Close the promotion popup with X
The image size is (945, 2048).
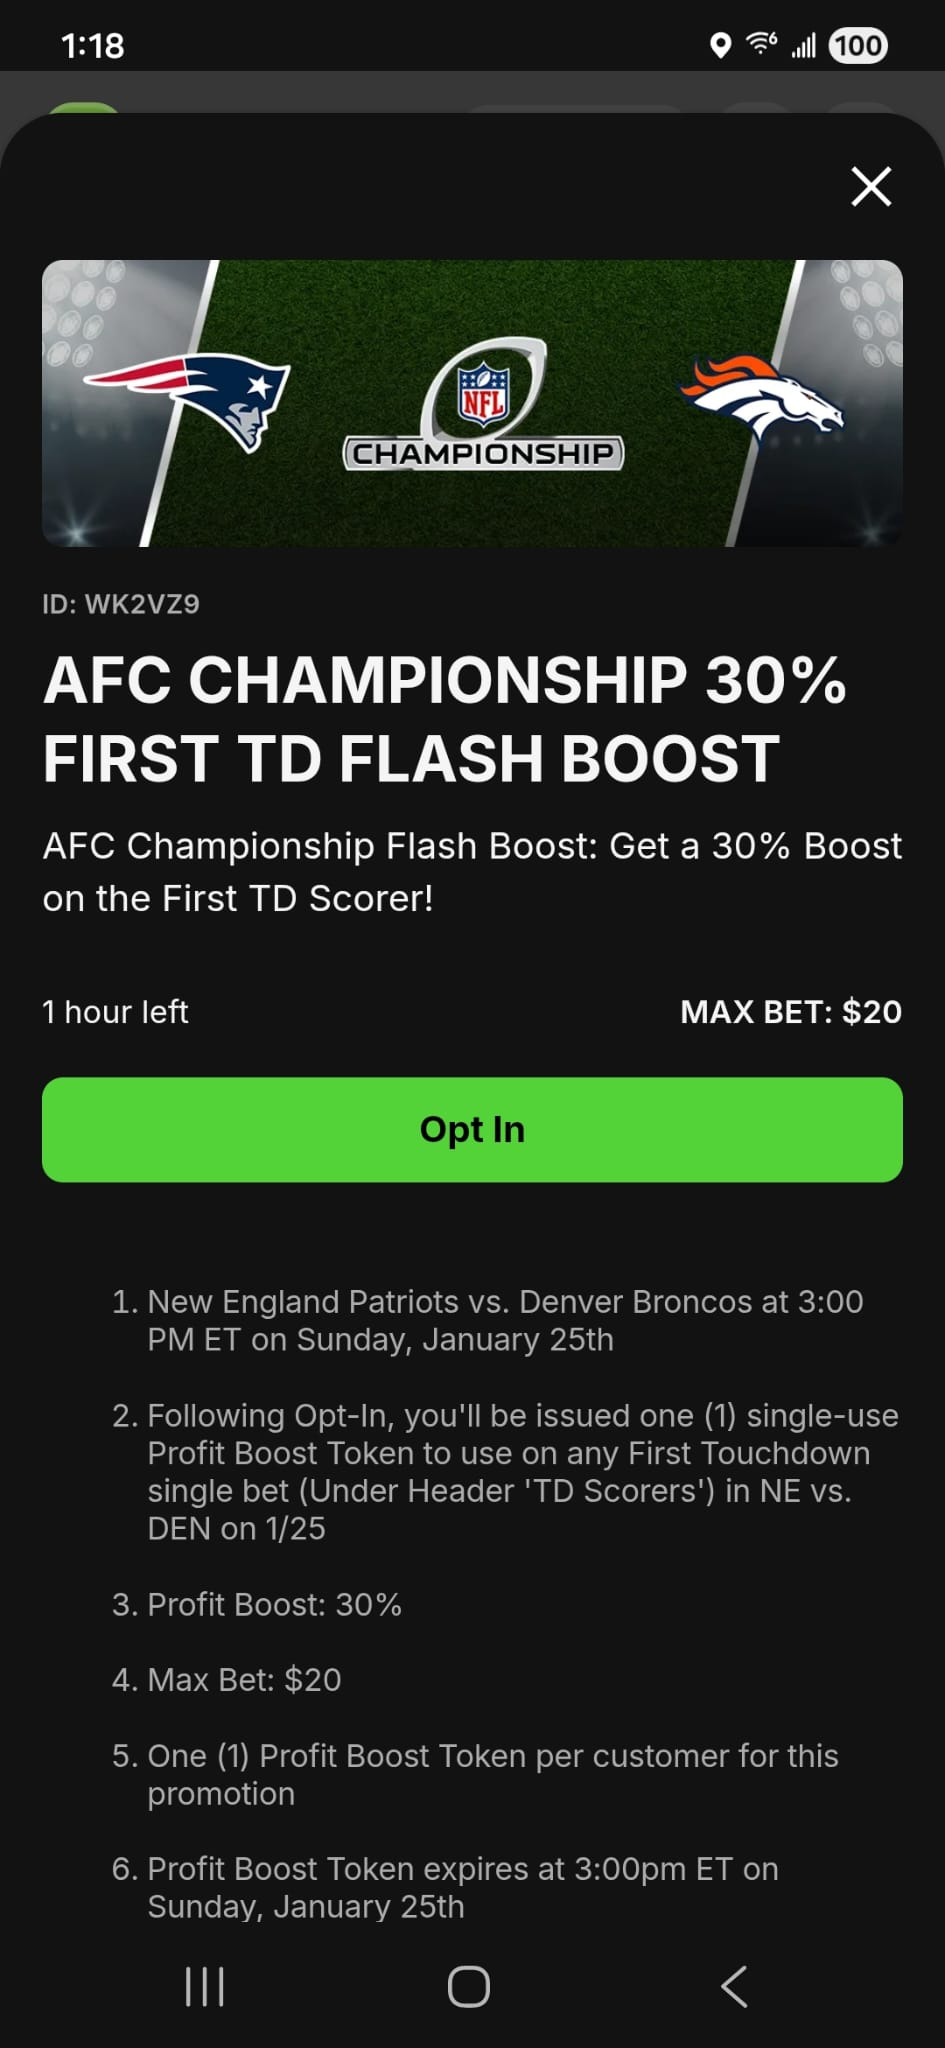coord(870,186)
